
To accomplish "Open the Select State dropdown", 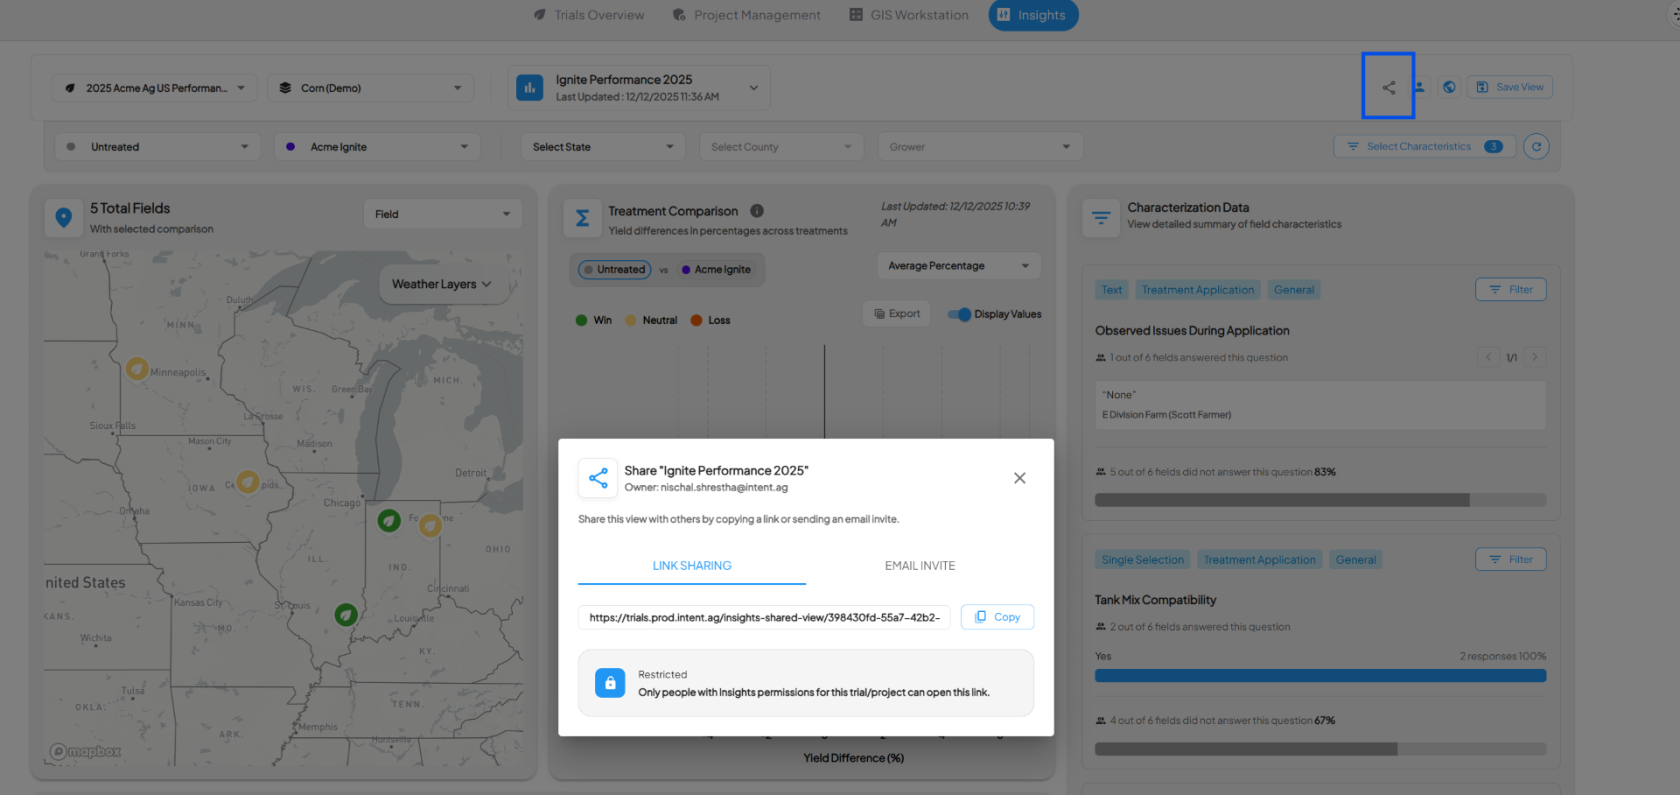I will coord(602,147).
